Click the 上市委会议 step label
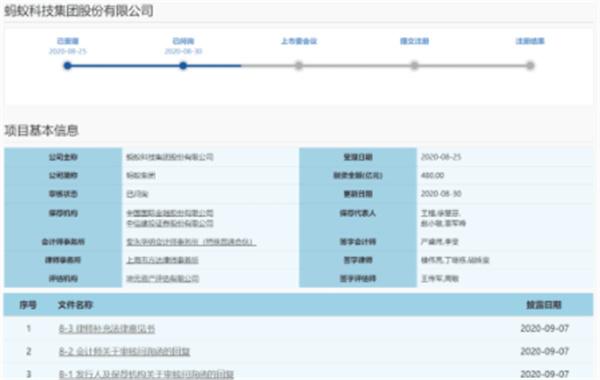600x380 pixels. click(x=299, y=41)
